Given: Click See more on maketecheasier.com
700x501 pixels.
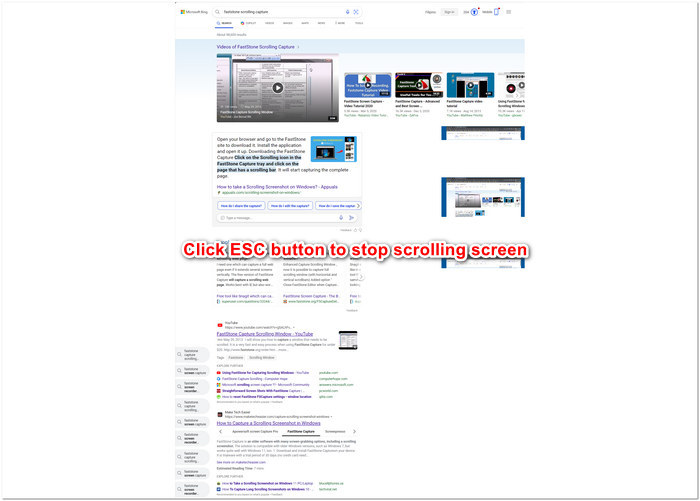Looking at the screenshot, I should (241, 462).
